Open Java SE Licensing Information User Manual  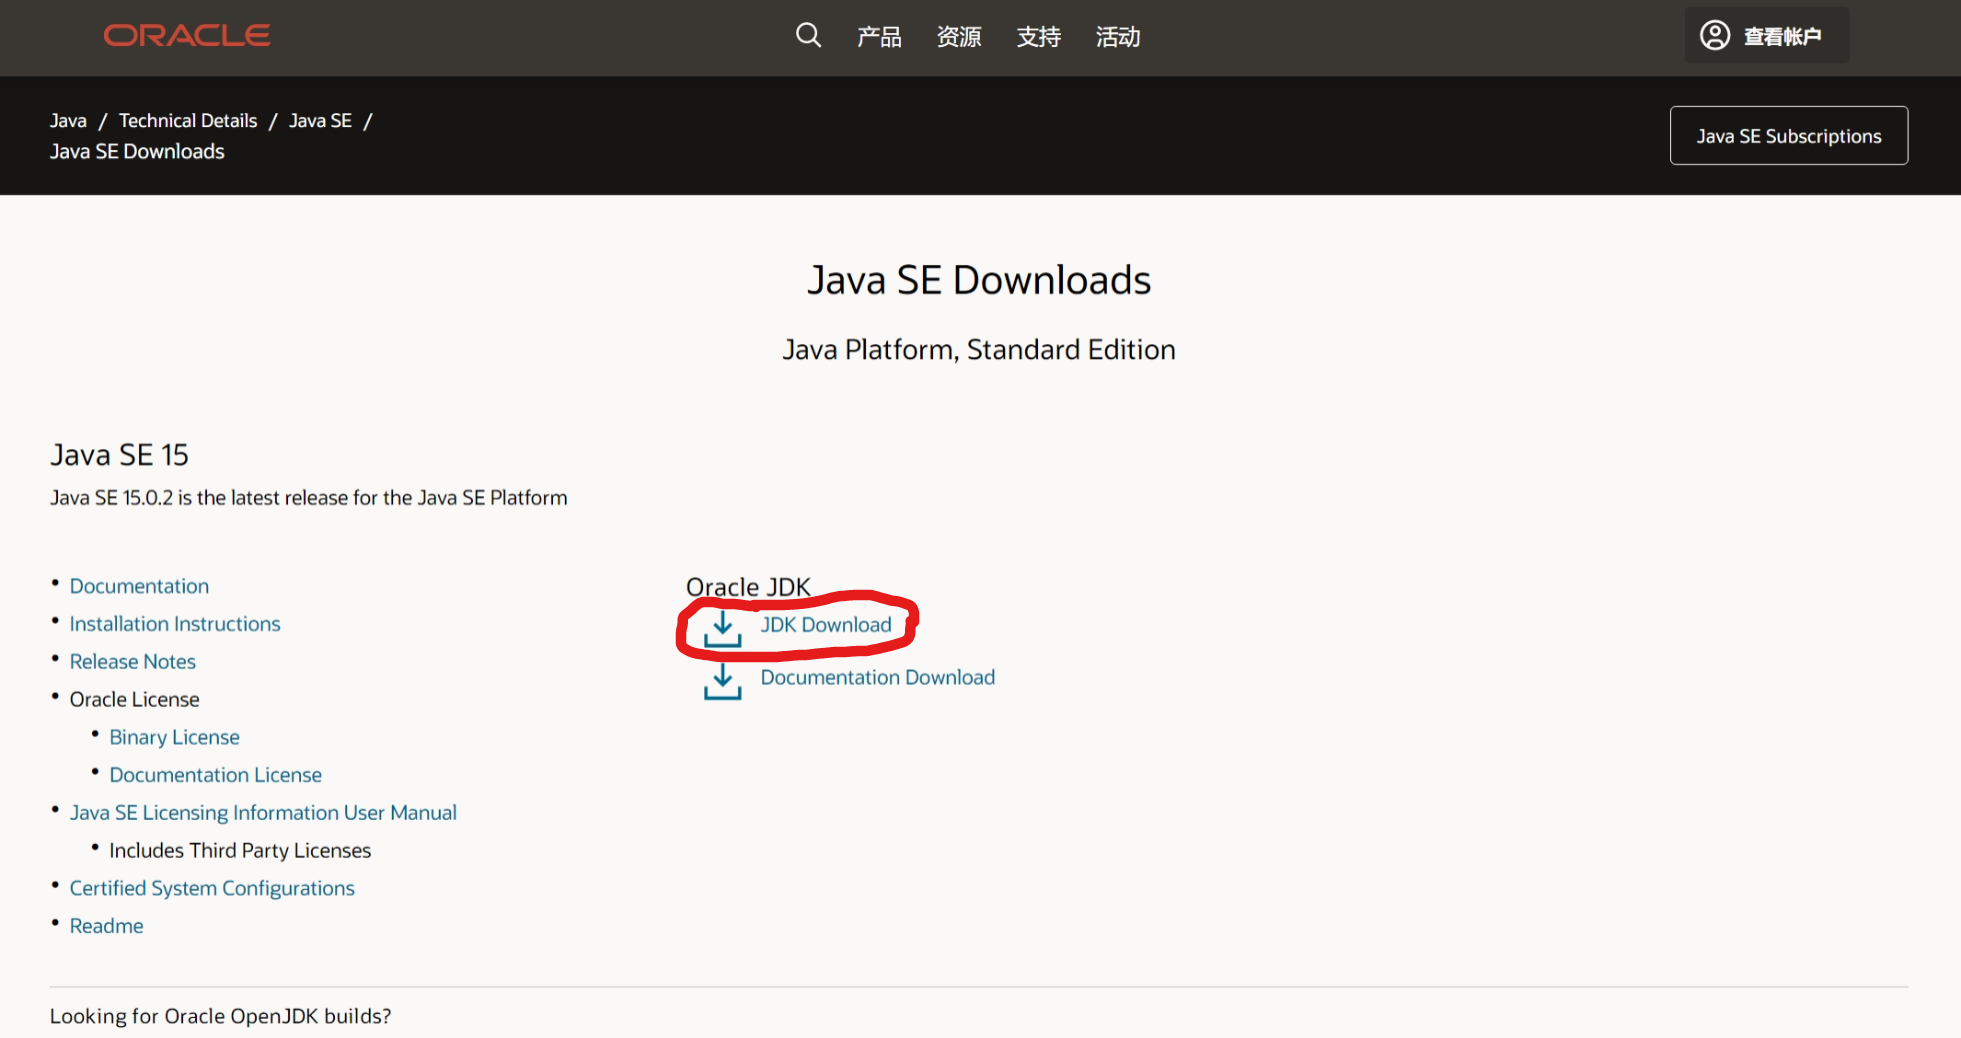(263, 813)
